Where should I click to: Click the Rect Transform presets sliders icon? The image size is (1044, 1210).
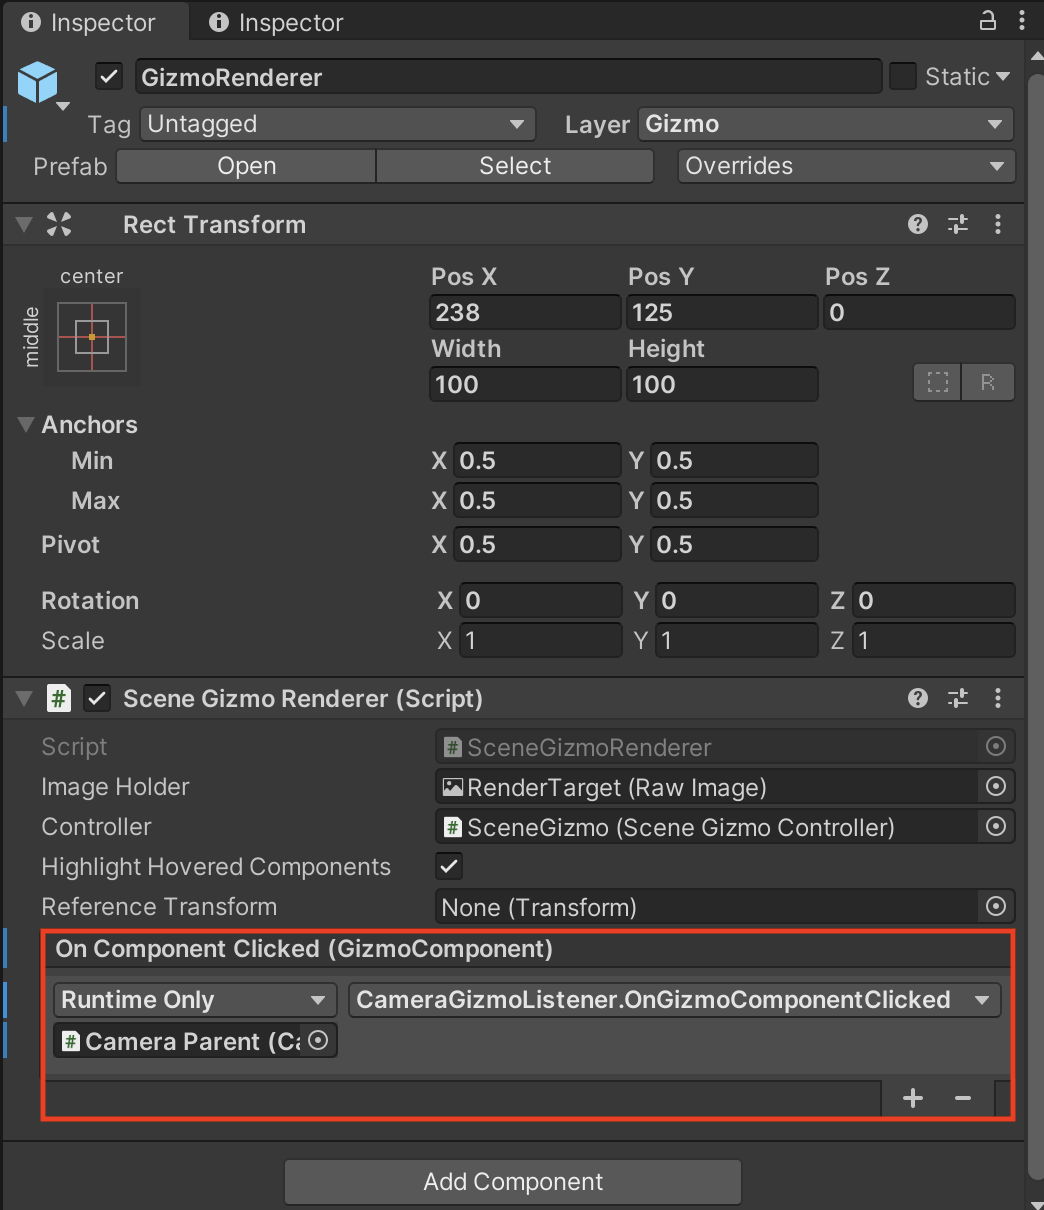point(957,224)
